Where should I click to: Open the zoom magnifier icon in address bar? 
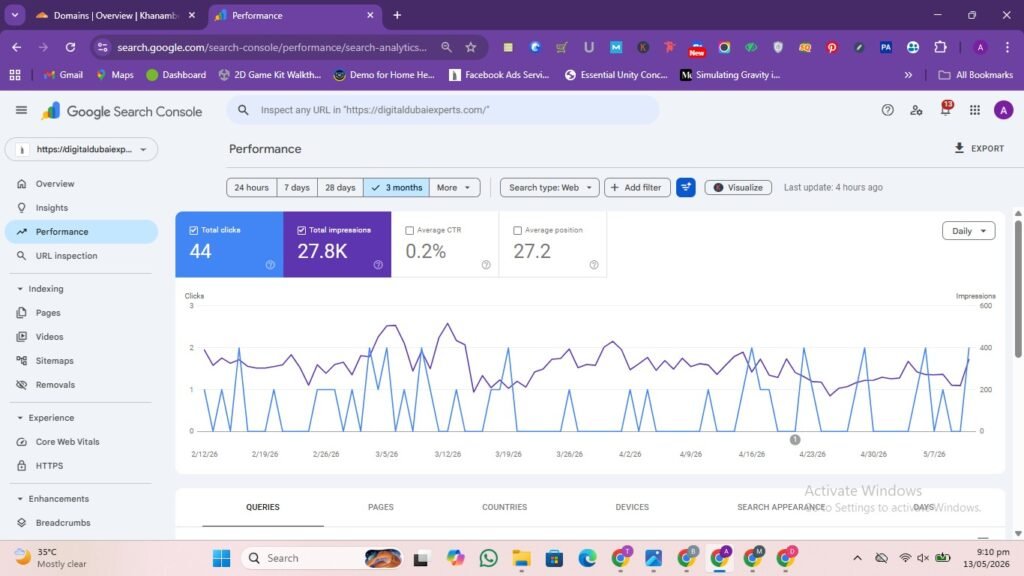pyautogui.click(x=446, y=47)
